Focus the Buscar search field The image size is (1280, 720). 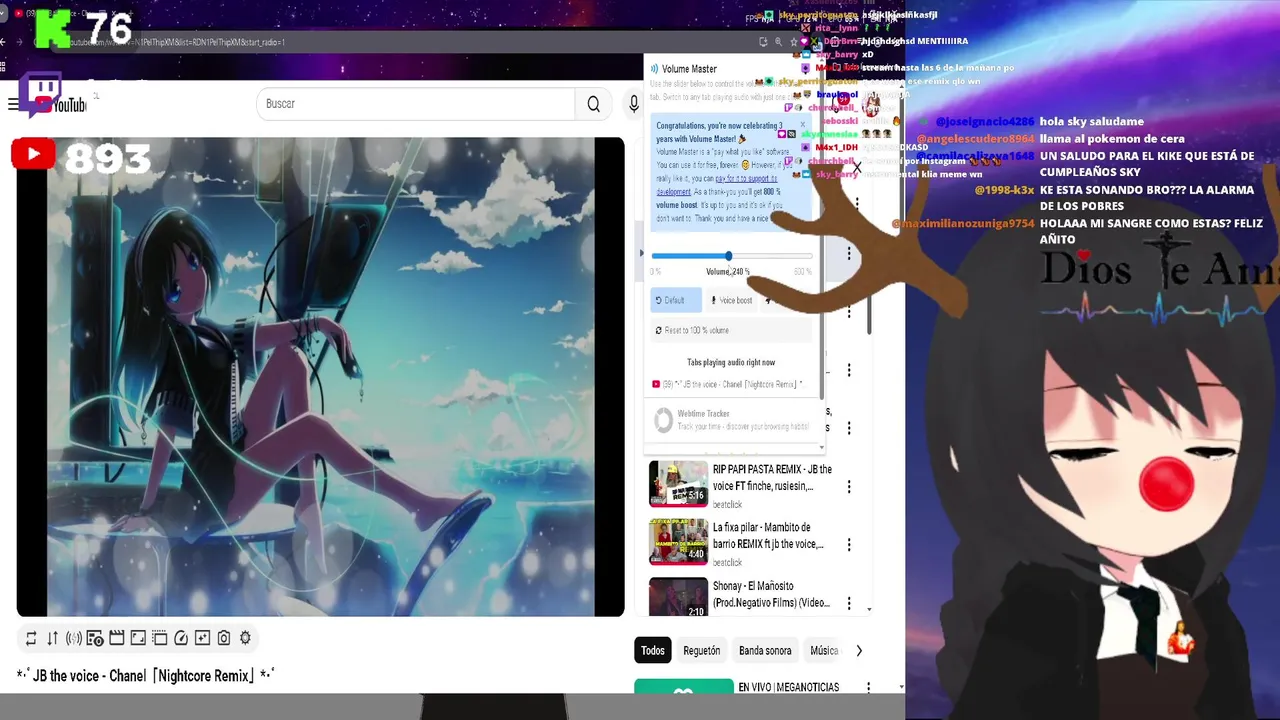tap(415, 104)
